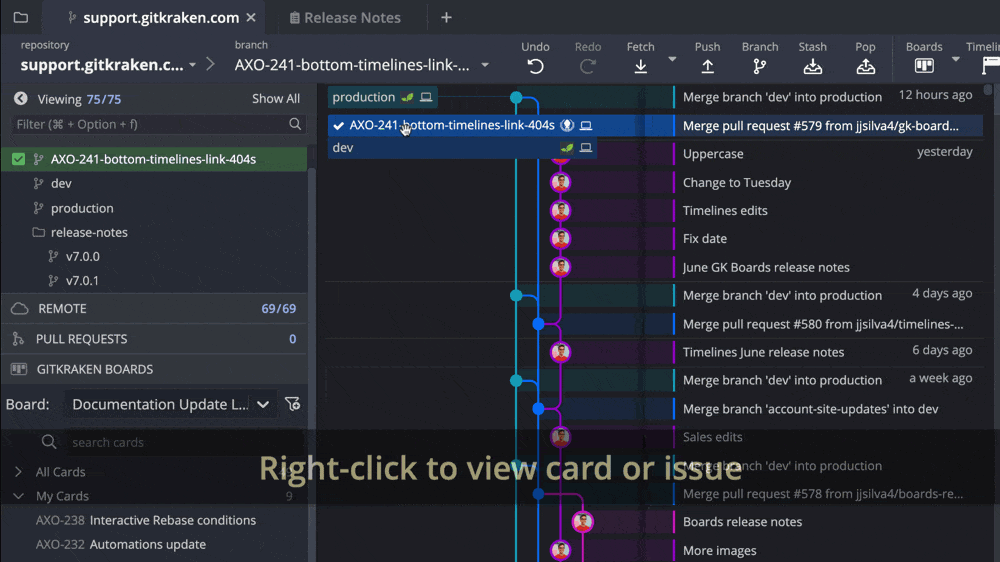1000x562 pixels.
Task: Click the top 'Merge branch dev into production' graph node
Action: point(516,98)
